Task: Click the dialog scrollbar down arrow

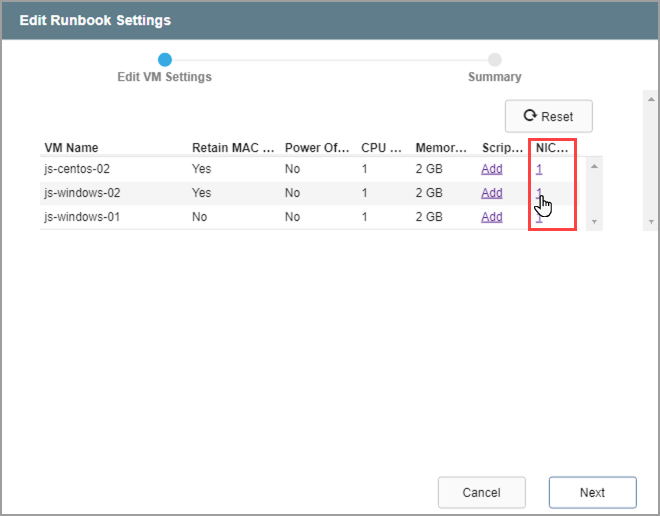Action: point(649,221)
